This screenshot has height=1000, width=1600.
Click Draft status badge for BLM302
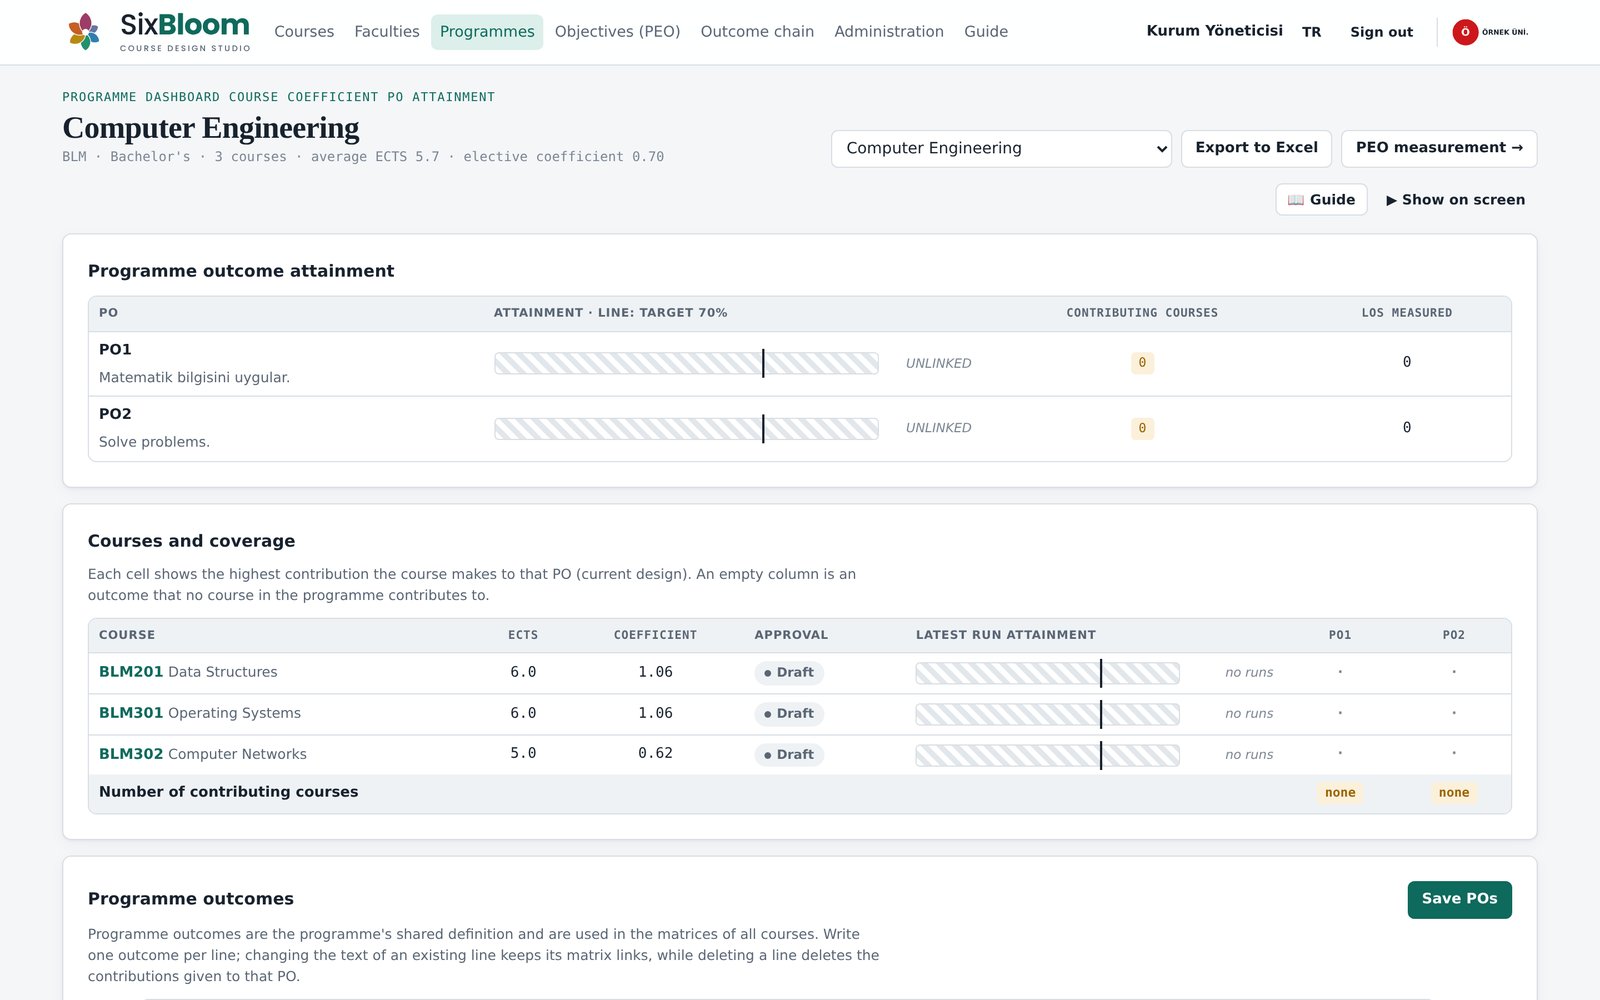click(x=789, y=754)
